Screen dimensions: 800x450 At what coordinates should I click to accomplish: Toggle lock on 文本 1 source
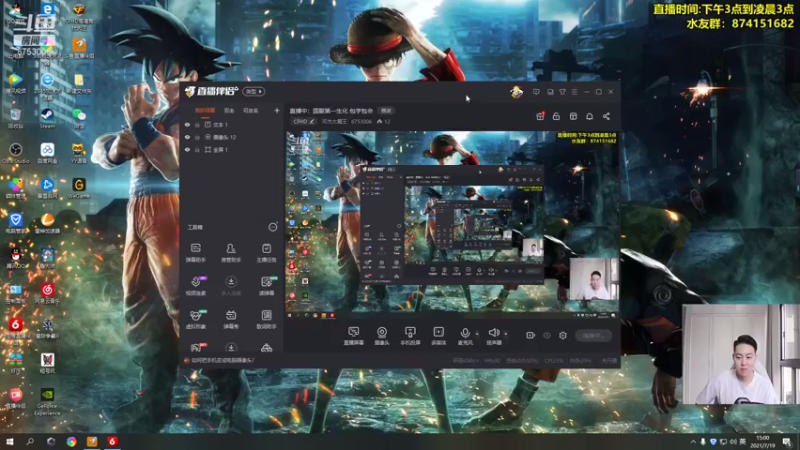pos(197,125)
